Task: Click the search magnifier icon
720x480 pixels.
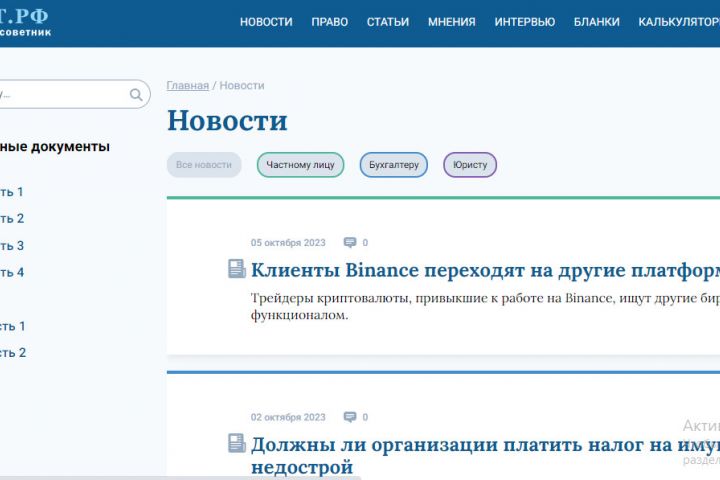Action: (136, 95)
